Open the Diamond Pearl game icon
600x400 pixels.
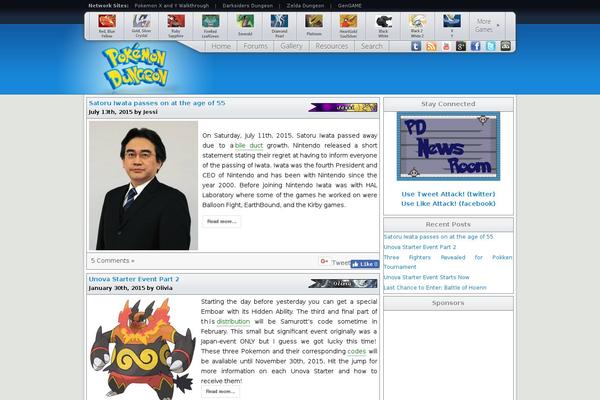tap(279, 26)
